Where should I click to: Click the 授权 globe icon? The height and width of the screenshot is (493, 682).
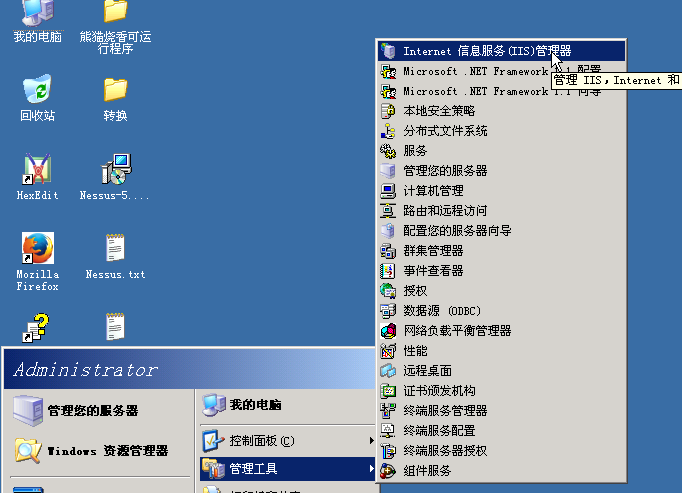(388, 291)
